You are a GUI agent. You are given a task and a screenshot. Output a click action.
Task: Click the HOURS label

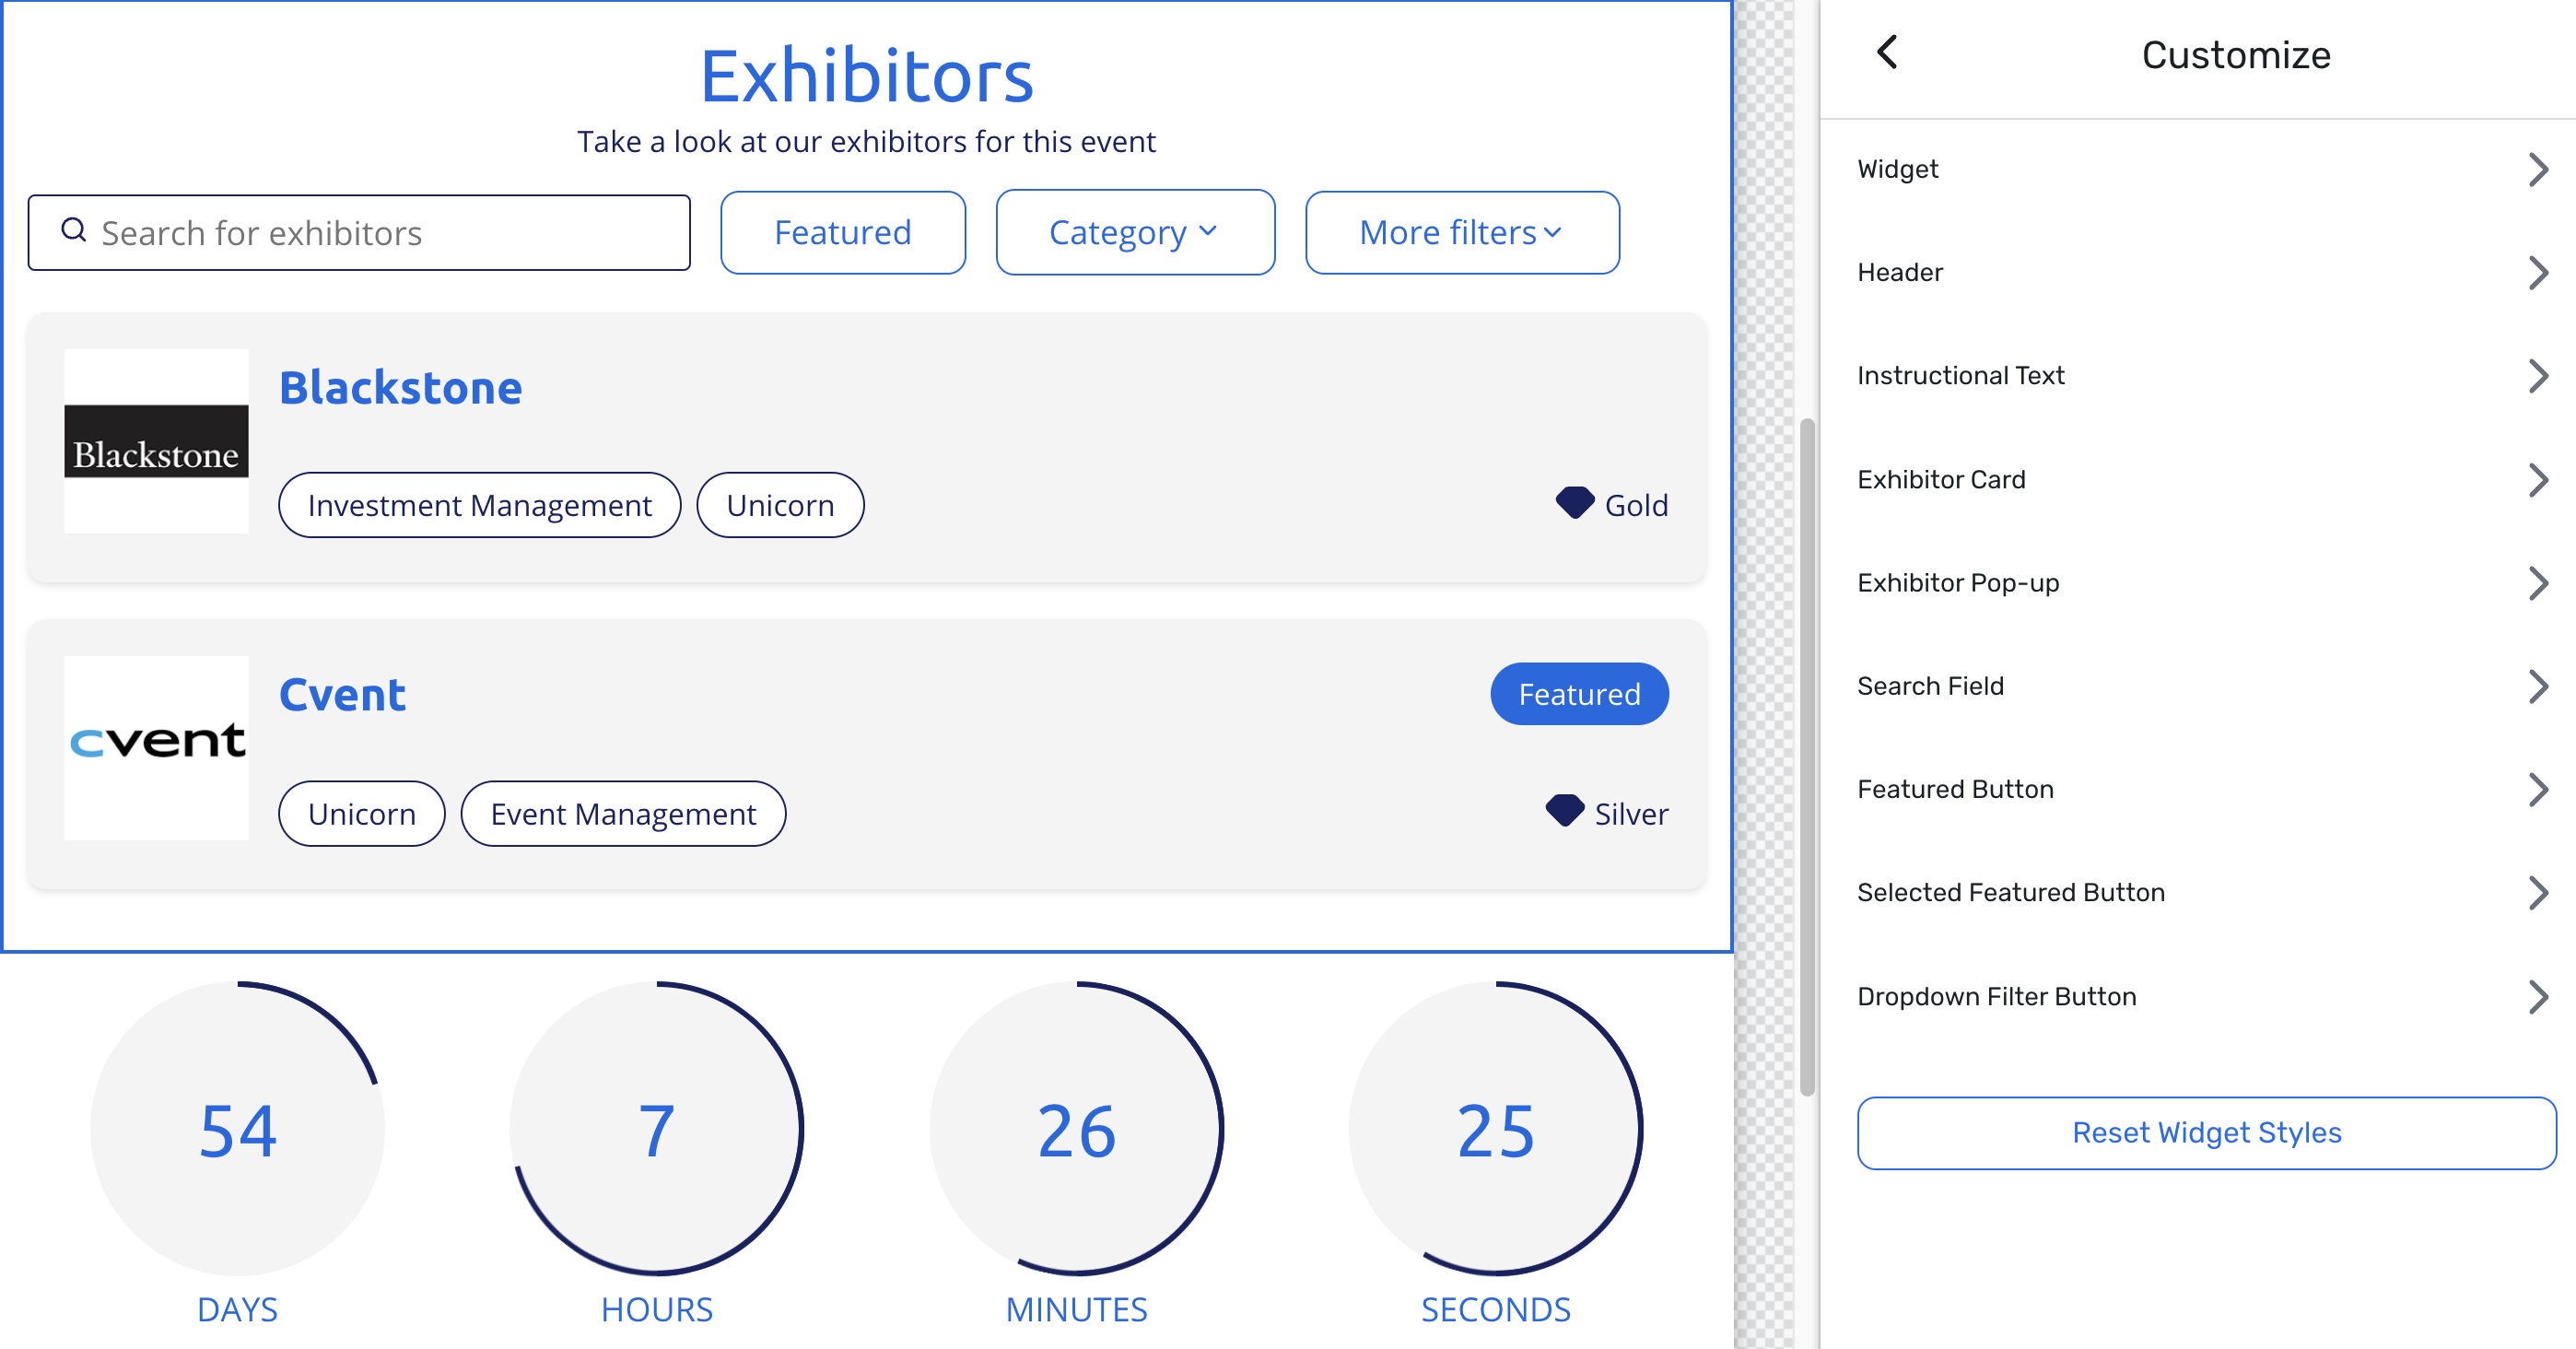pos(657,1309)
